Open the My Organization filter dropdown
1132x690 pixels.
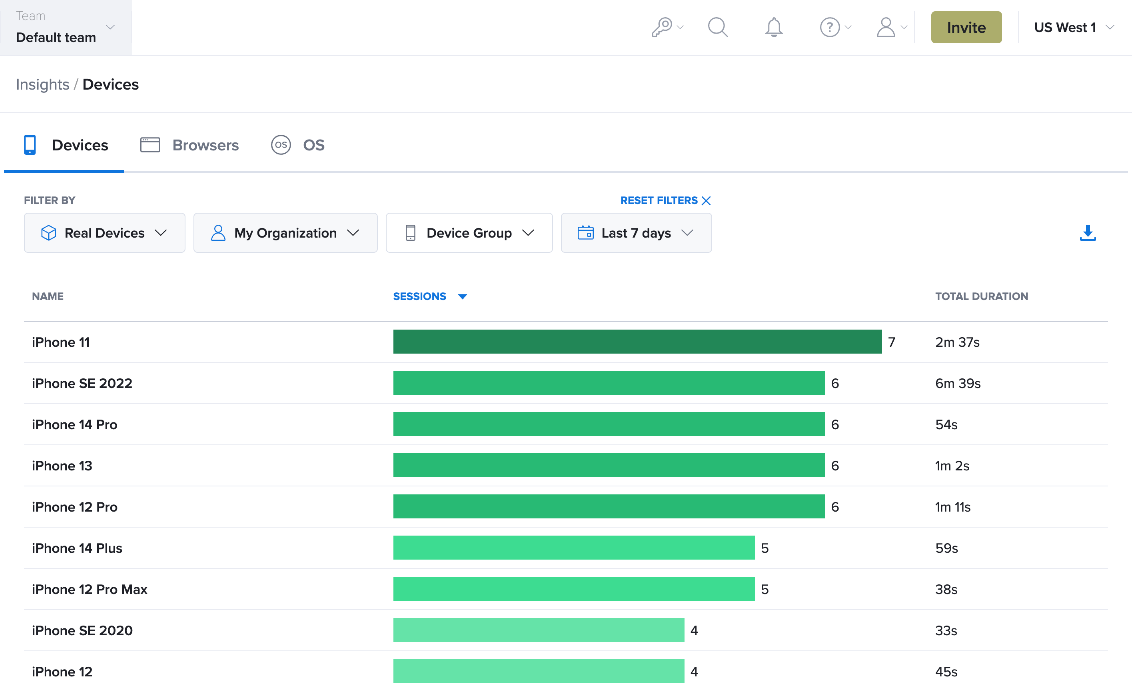(x=285, y=233)
